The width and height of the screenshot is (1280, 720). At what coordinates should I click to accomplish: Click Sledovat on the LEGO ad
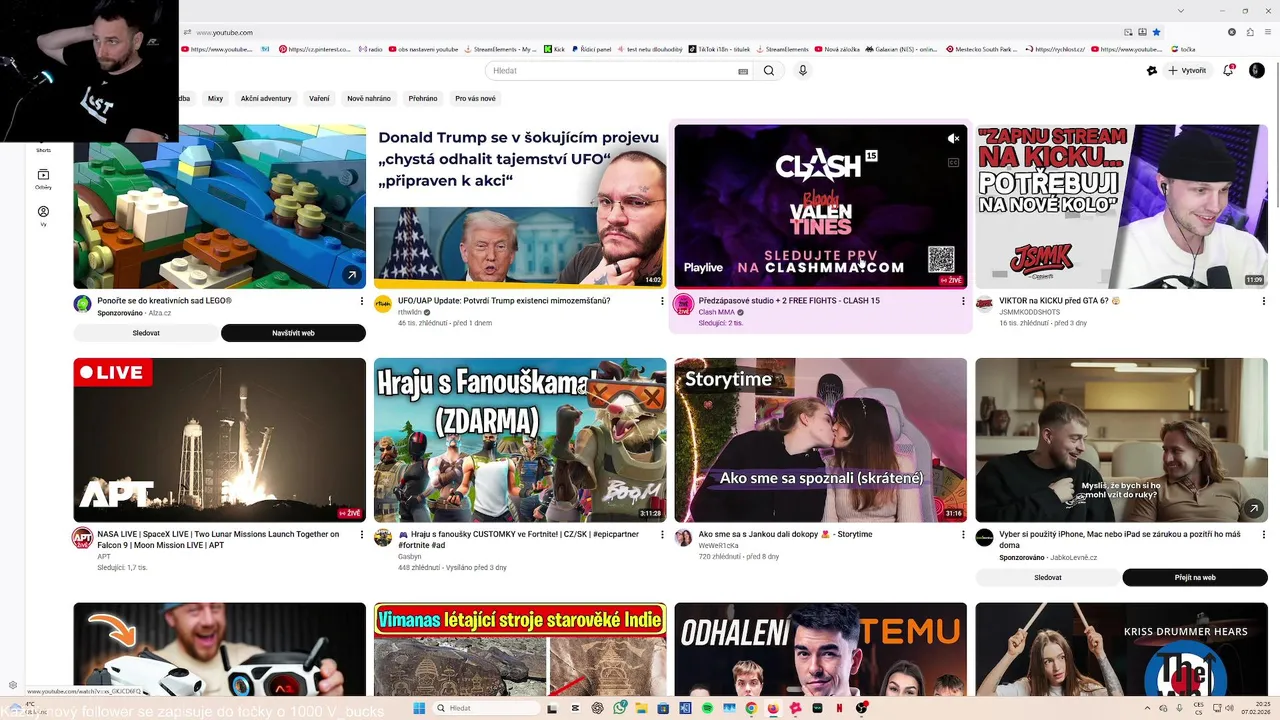point(146,333)
